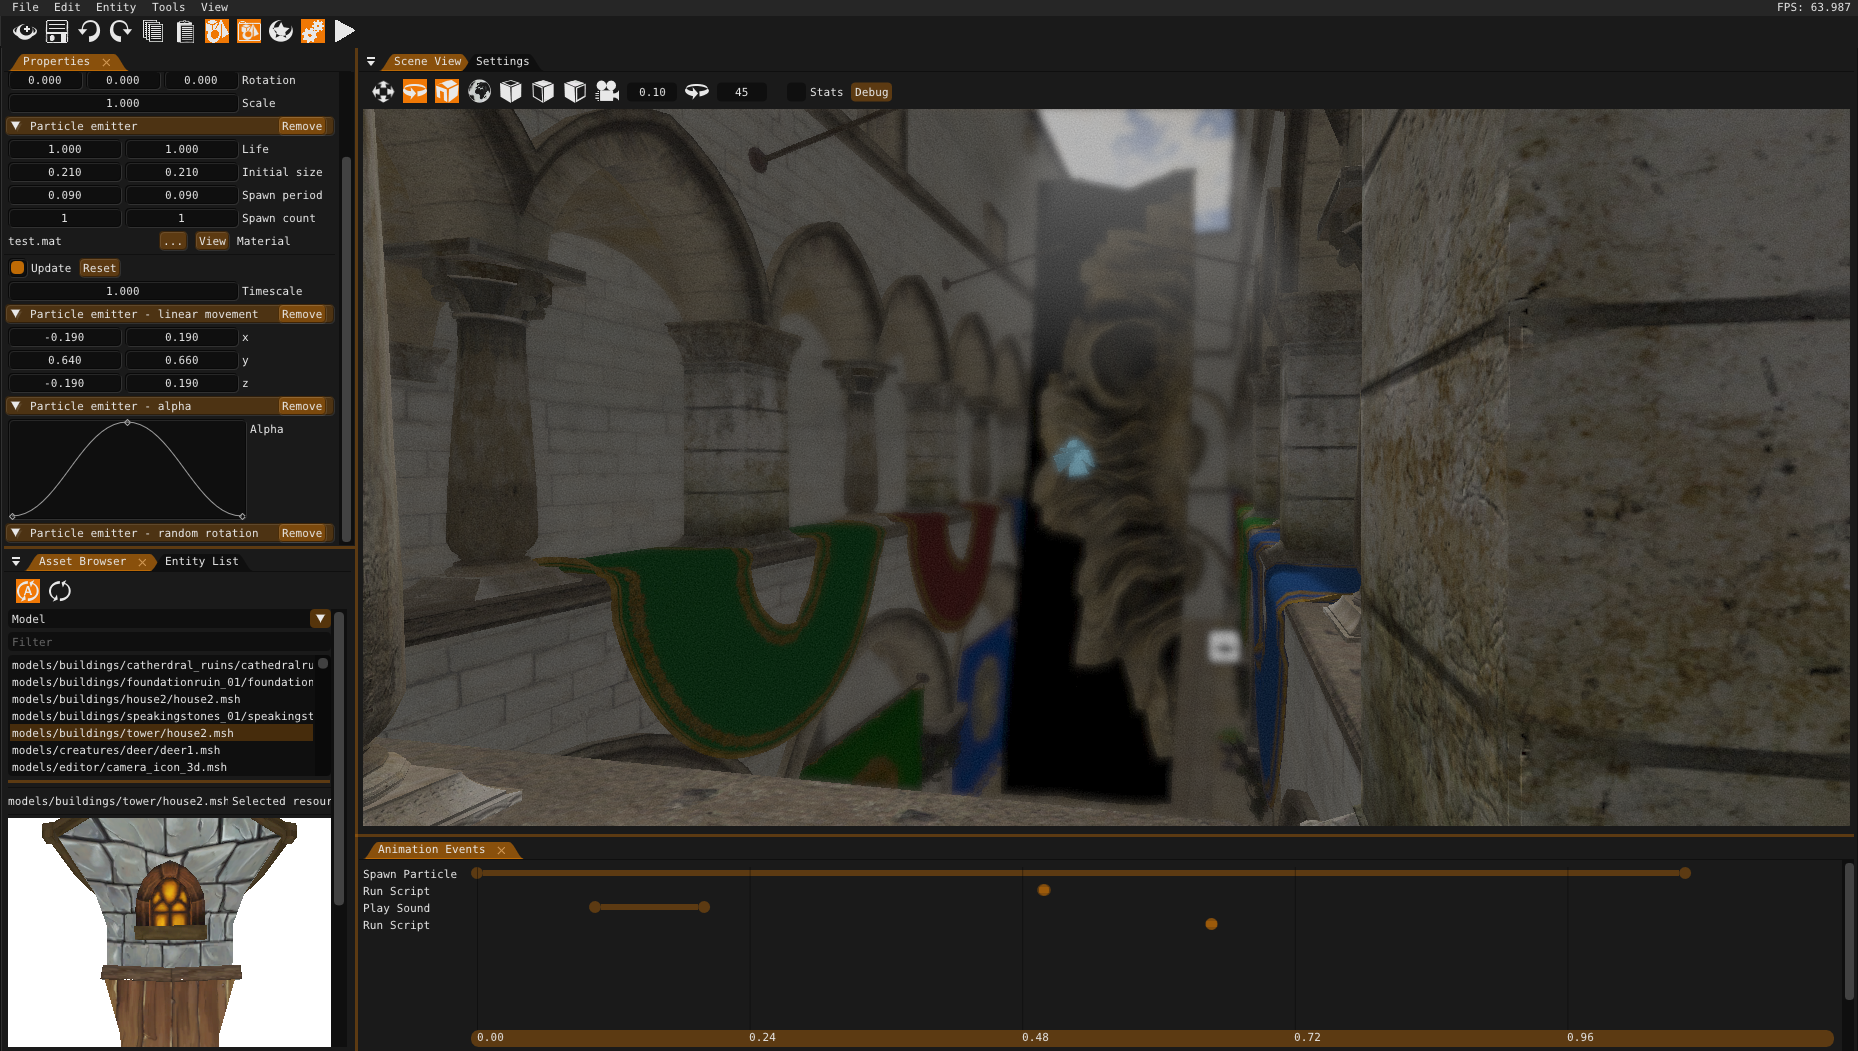Collapse the Particle emitter - alpha section
This screenshot has width=1858, height=1051.
(x=16, y=406)
